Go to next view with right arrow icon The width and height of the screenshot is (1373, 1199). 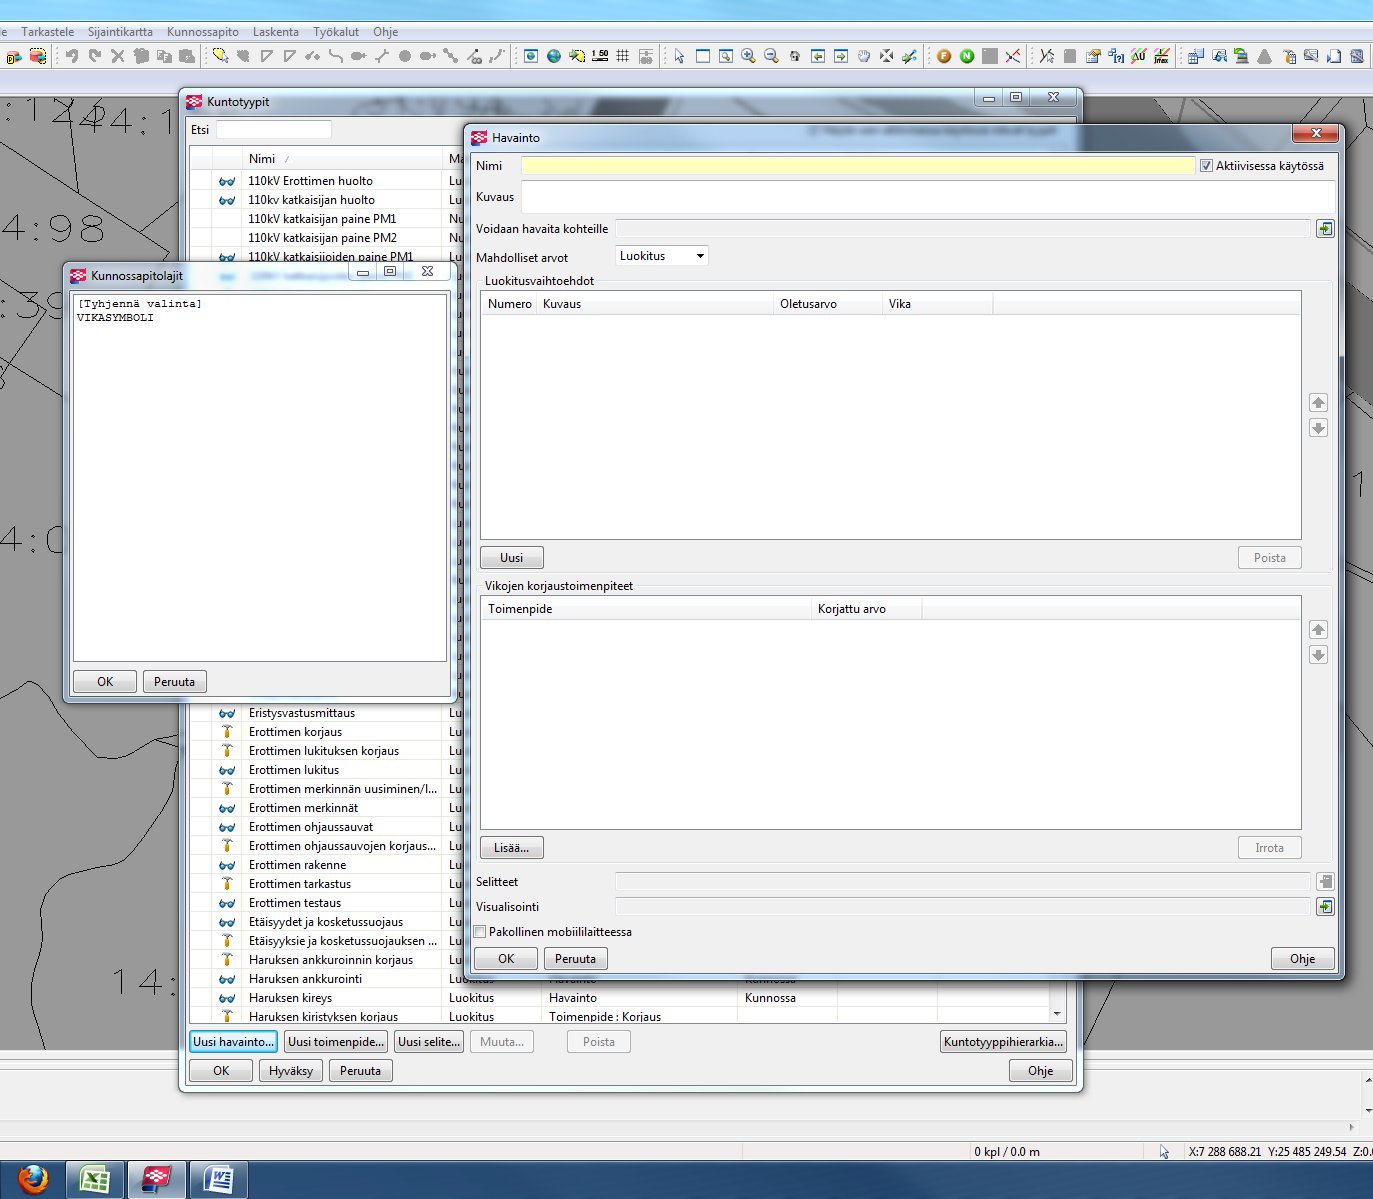841,56
